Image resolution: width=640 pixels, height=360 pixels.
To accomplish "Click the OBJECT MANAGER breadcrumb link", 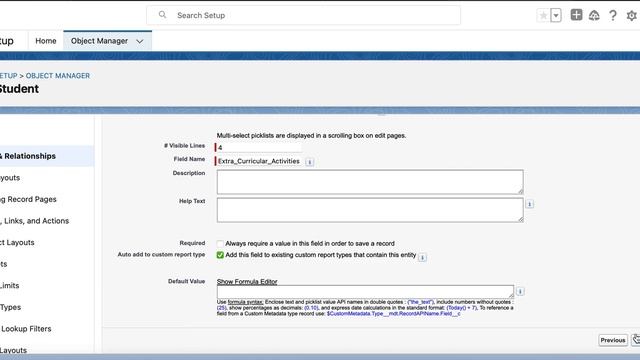I will 58,76.
